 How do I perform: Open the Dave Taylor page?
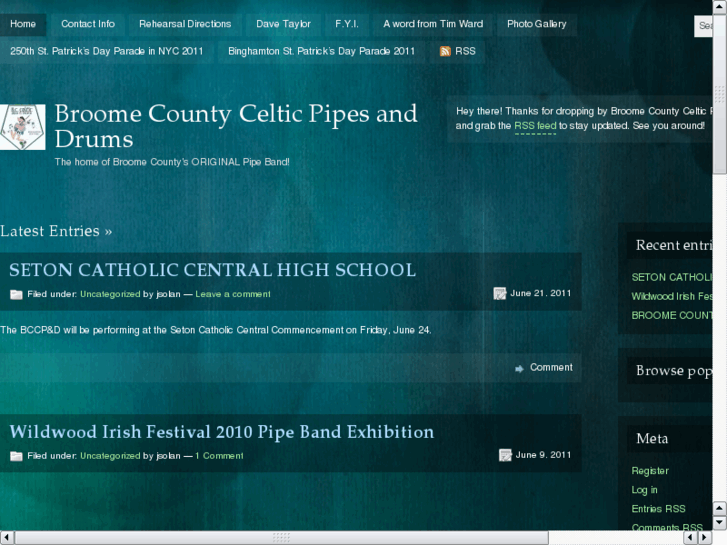pos(283,24)
